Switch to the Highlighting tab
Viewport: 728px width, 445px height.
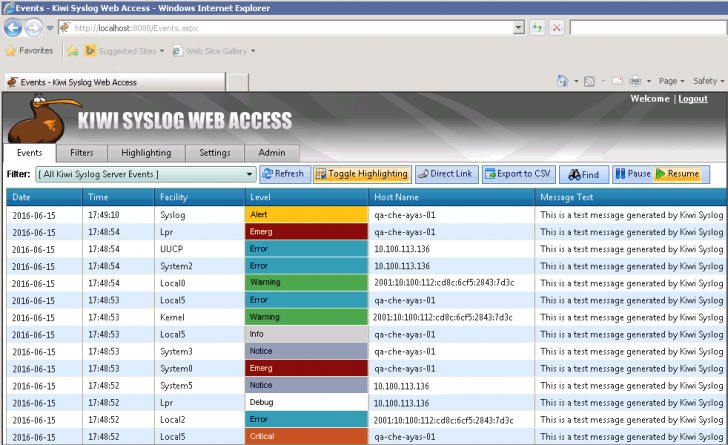(x=146, y=153)
